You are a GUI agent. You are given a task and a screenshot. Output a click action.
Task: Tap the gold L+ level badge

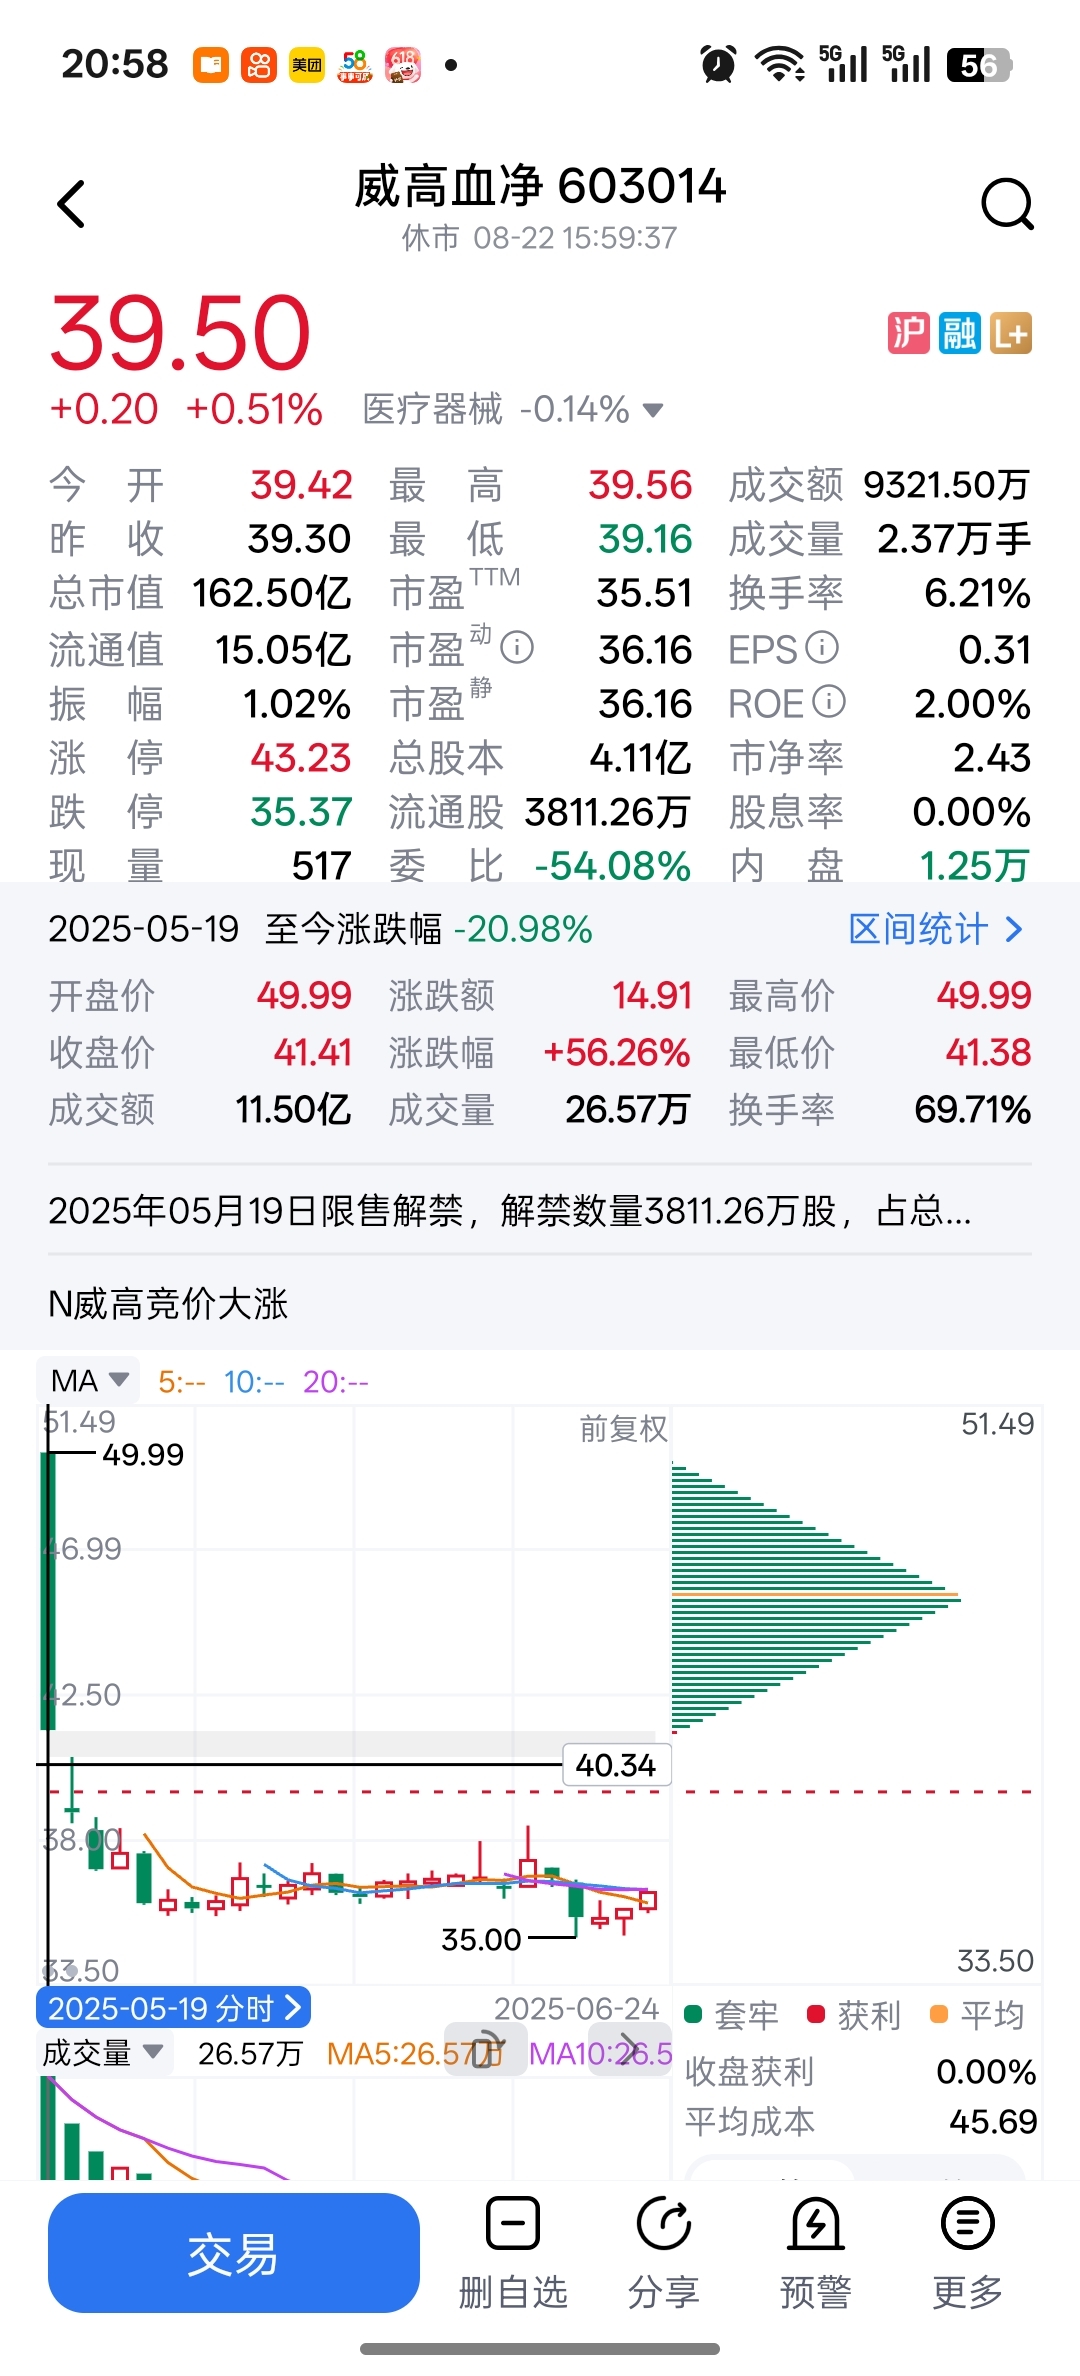1011,333
